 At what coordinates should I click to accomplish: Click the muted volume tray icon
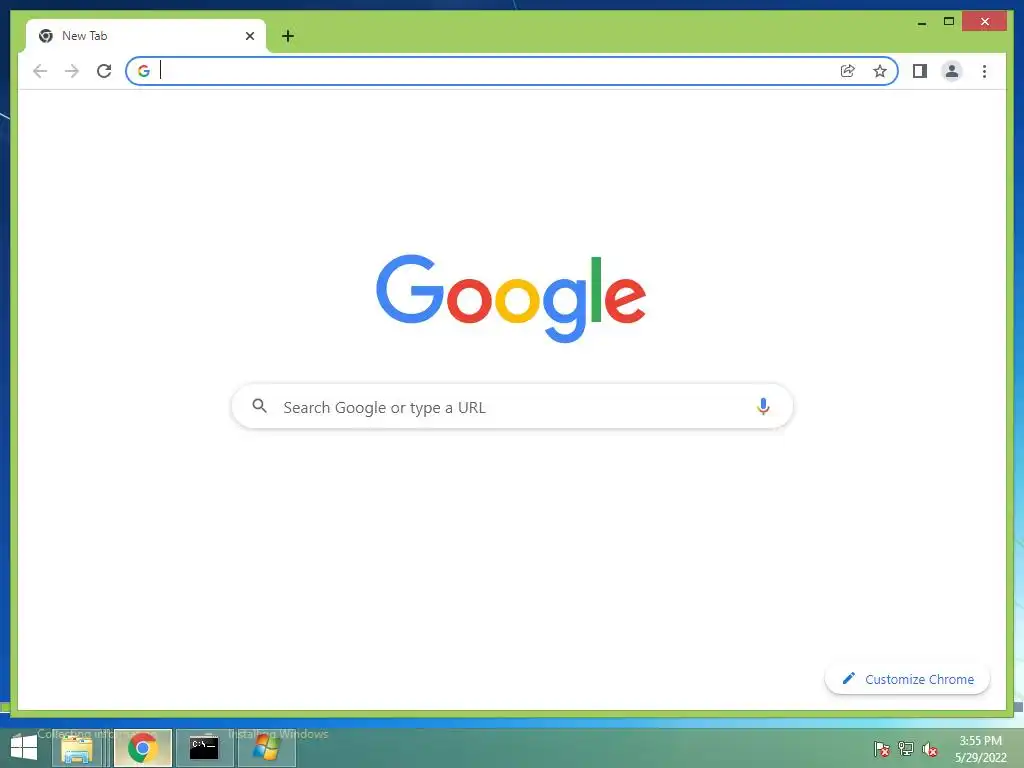tap(930, 748)
